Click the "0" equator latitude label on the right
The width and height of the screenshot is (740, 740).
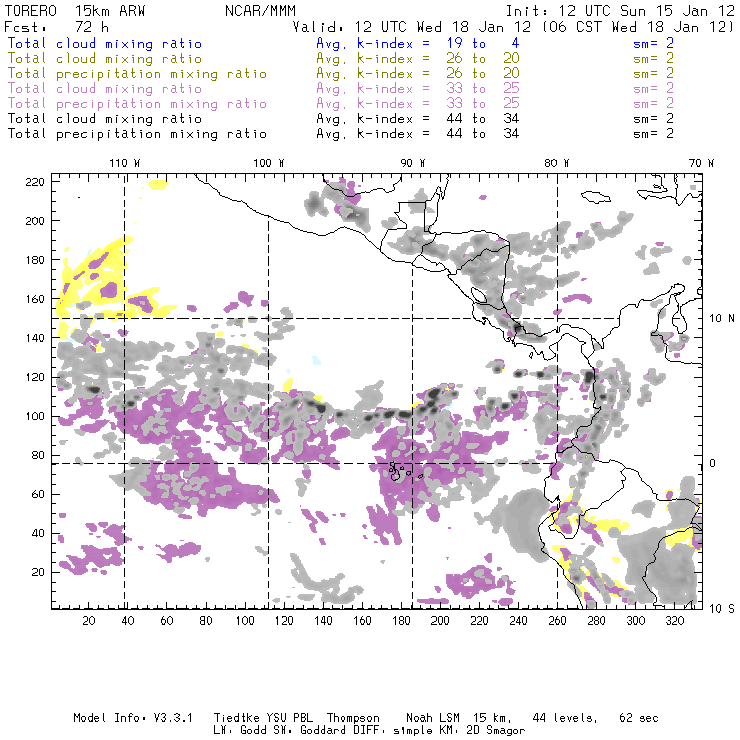click(713, 463)
